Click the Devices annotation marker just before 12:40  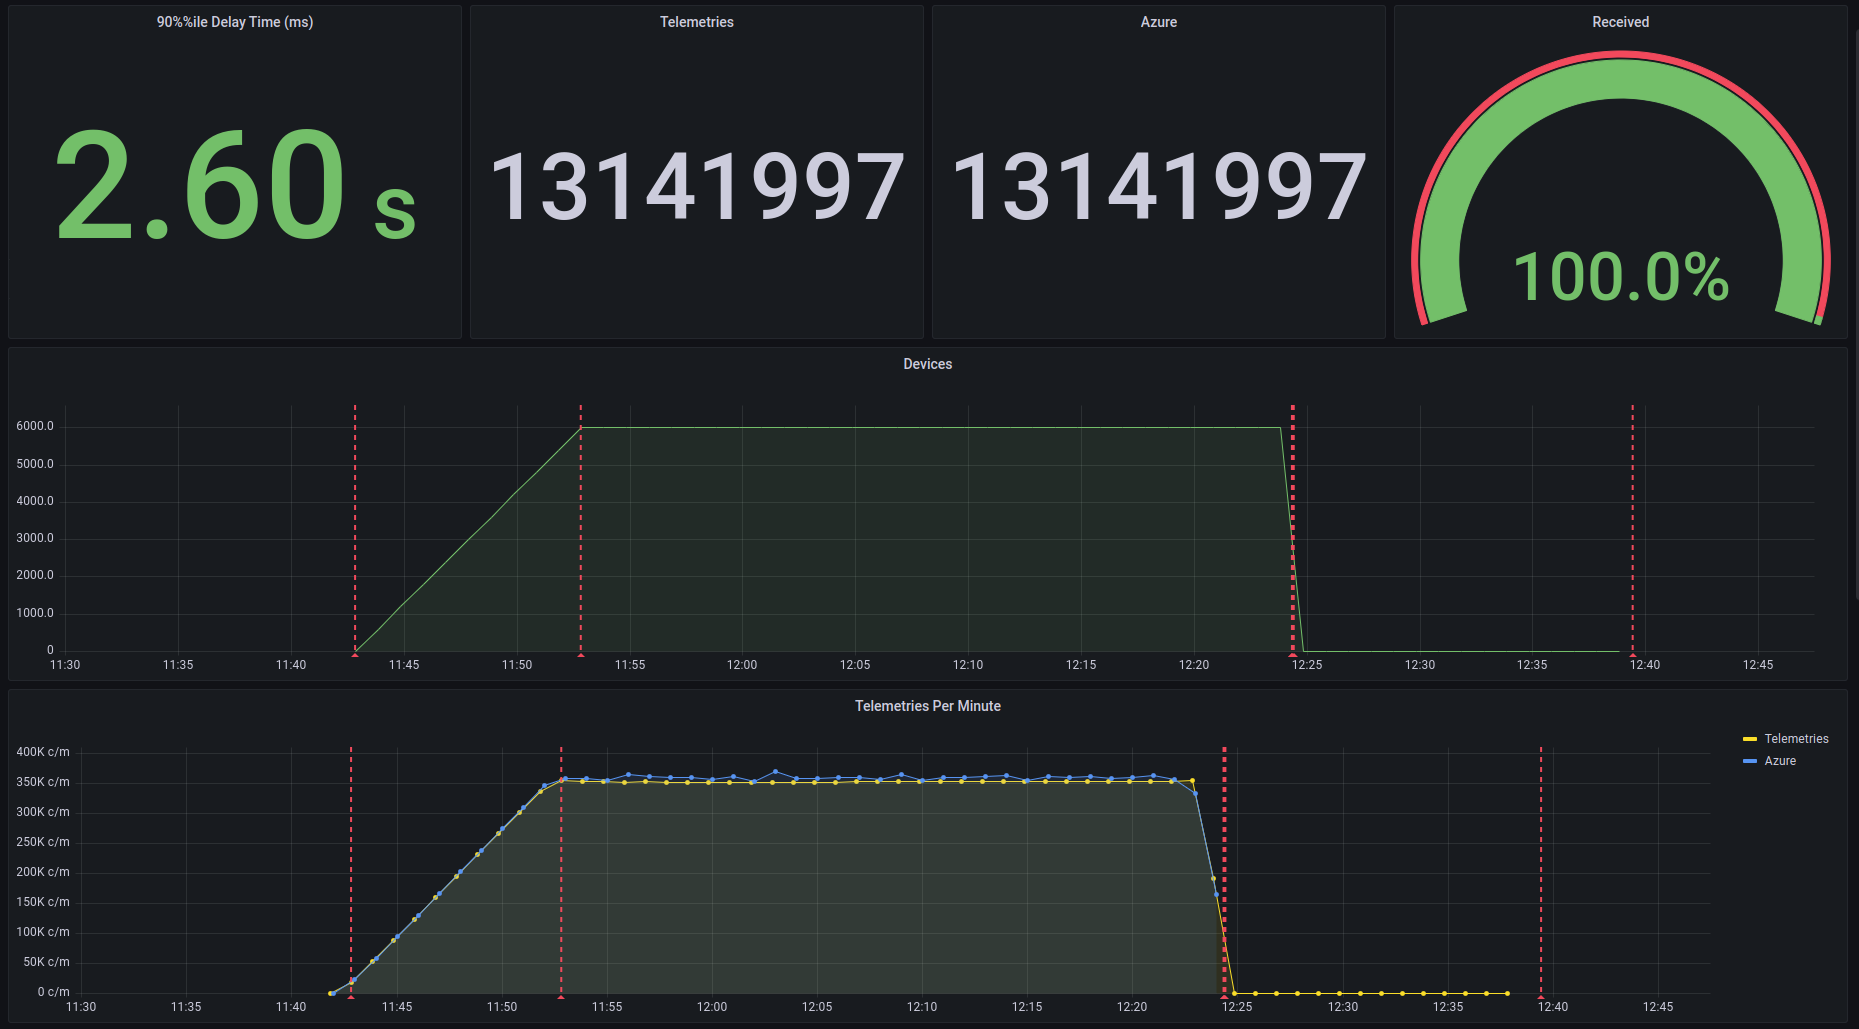point(1633,654)
